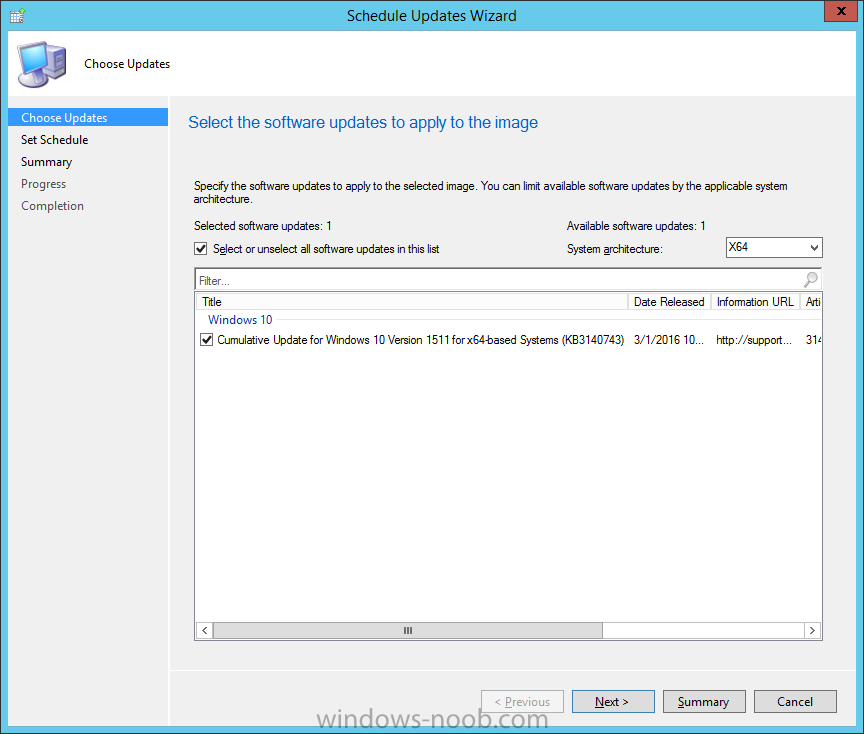Open the System architecture dropdown
This screenshot has height=734, width=864.
point(774,247)
